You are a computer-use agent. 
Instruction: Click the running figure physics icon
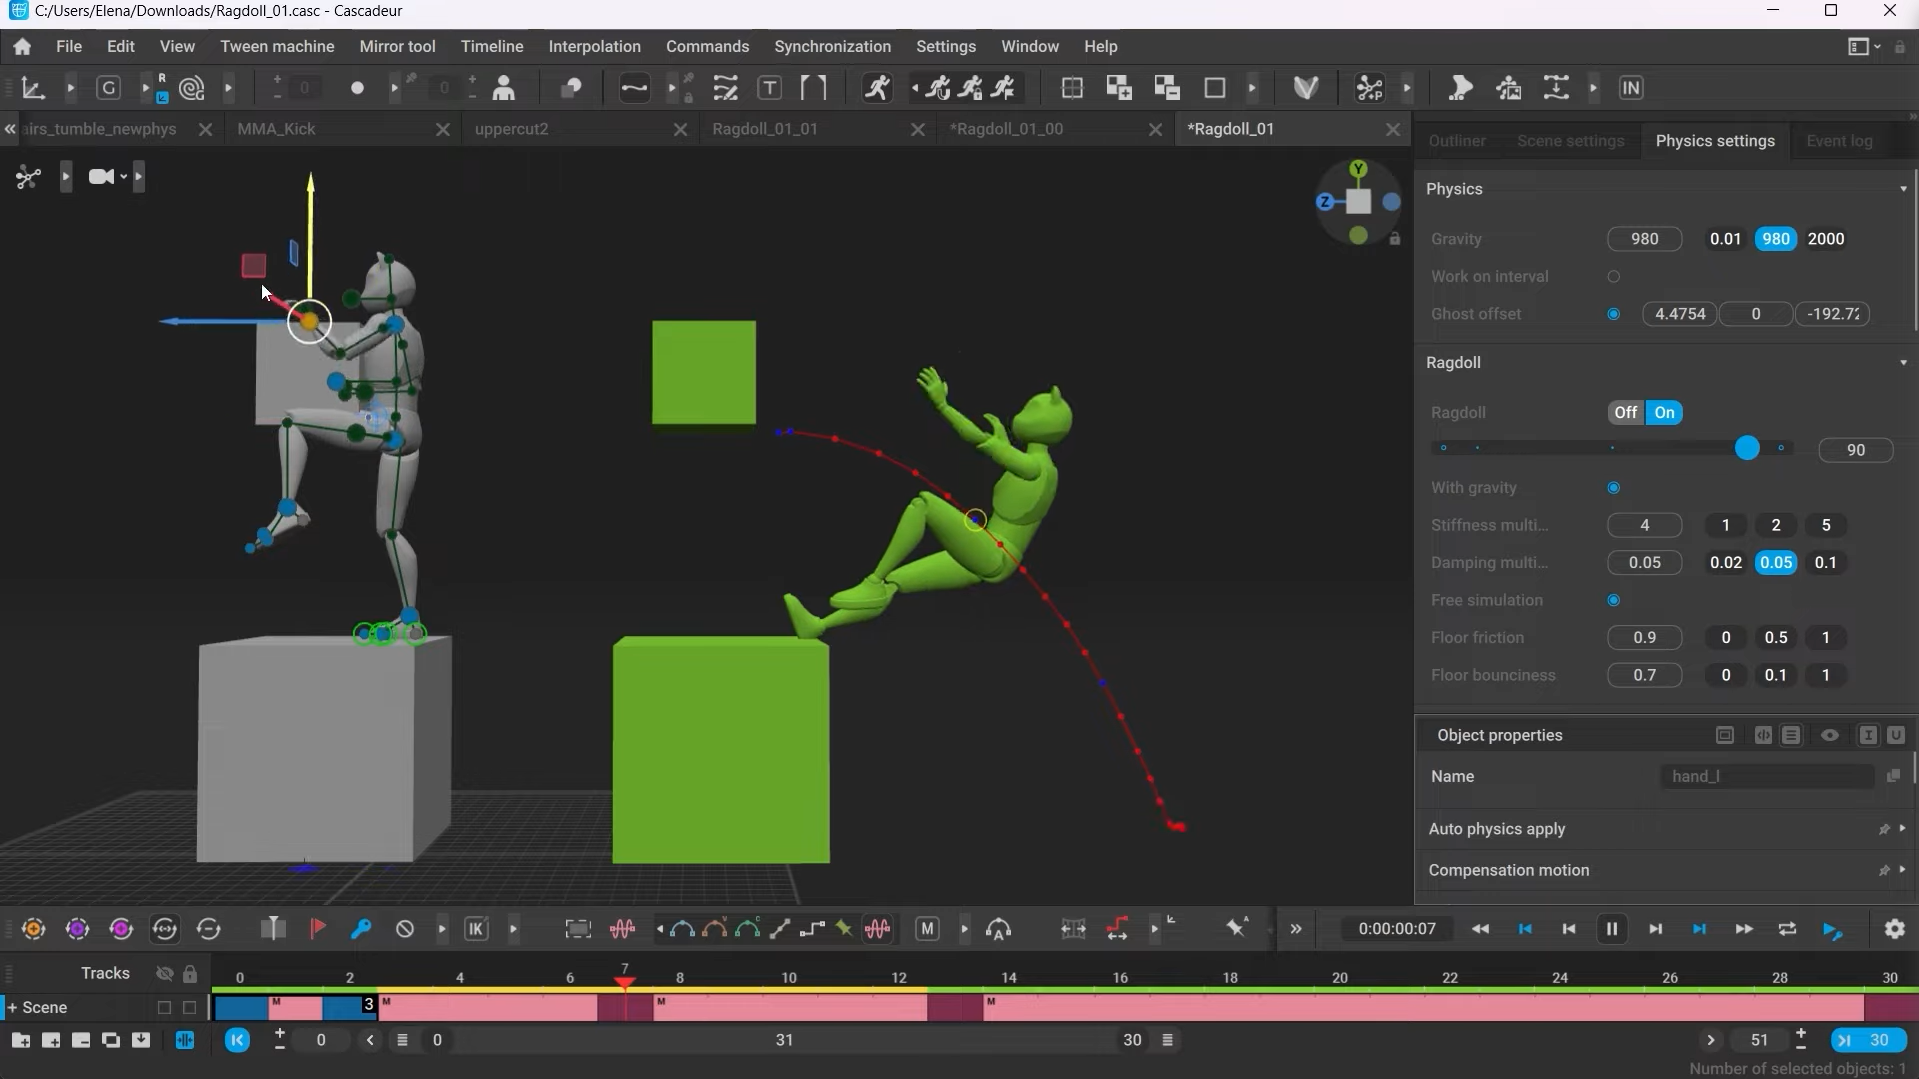click(x=877, y=88)
